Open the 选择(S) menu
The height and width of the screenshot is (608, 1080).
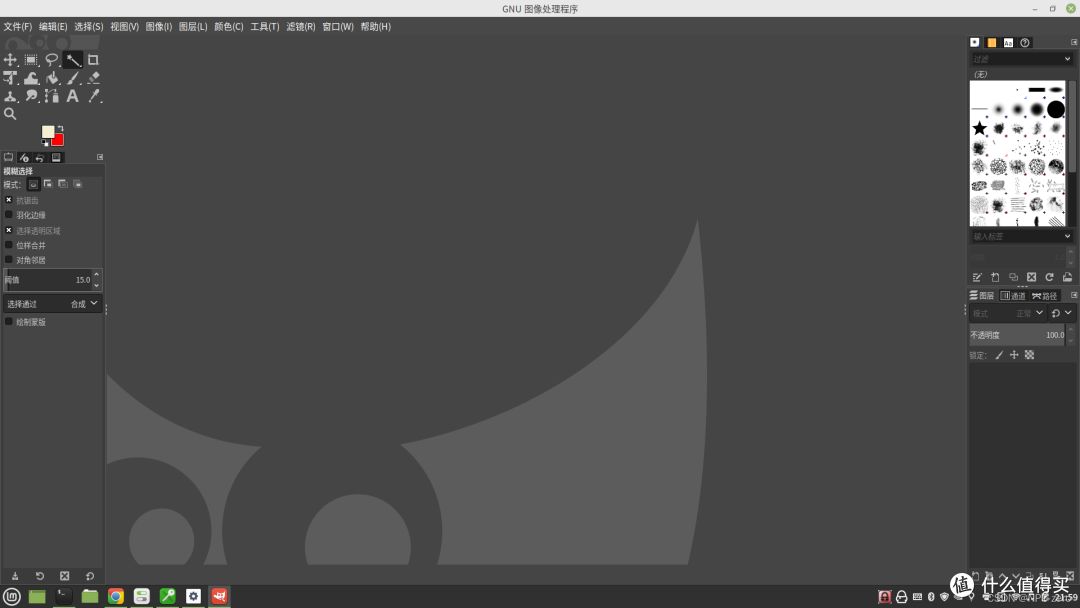click(x=89, y=26)
